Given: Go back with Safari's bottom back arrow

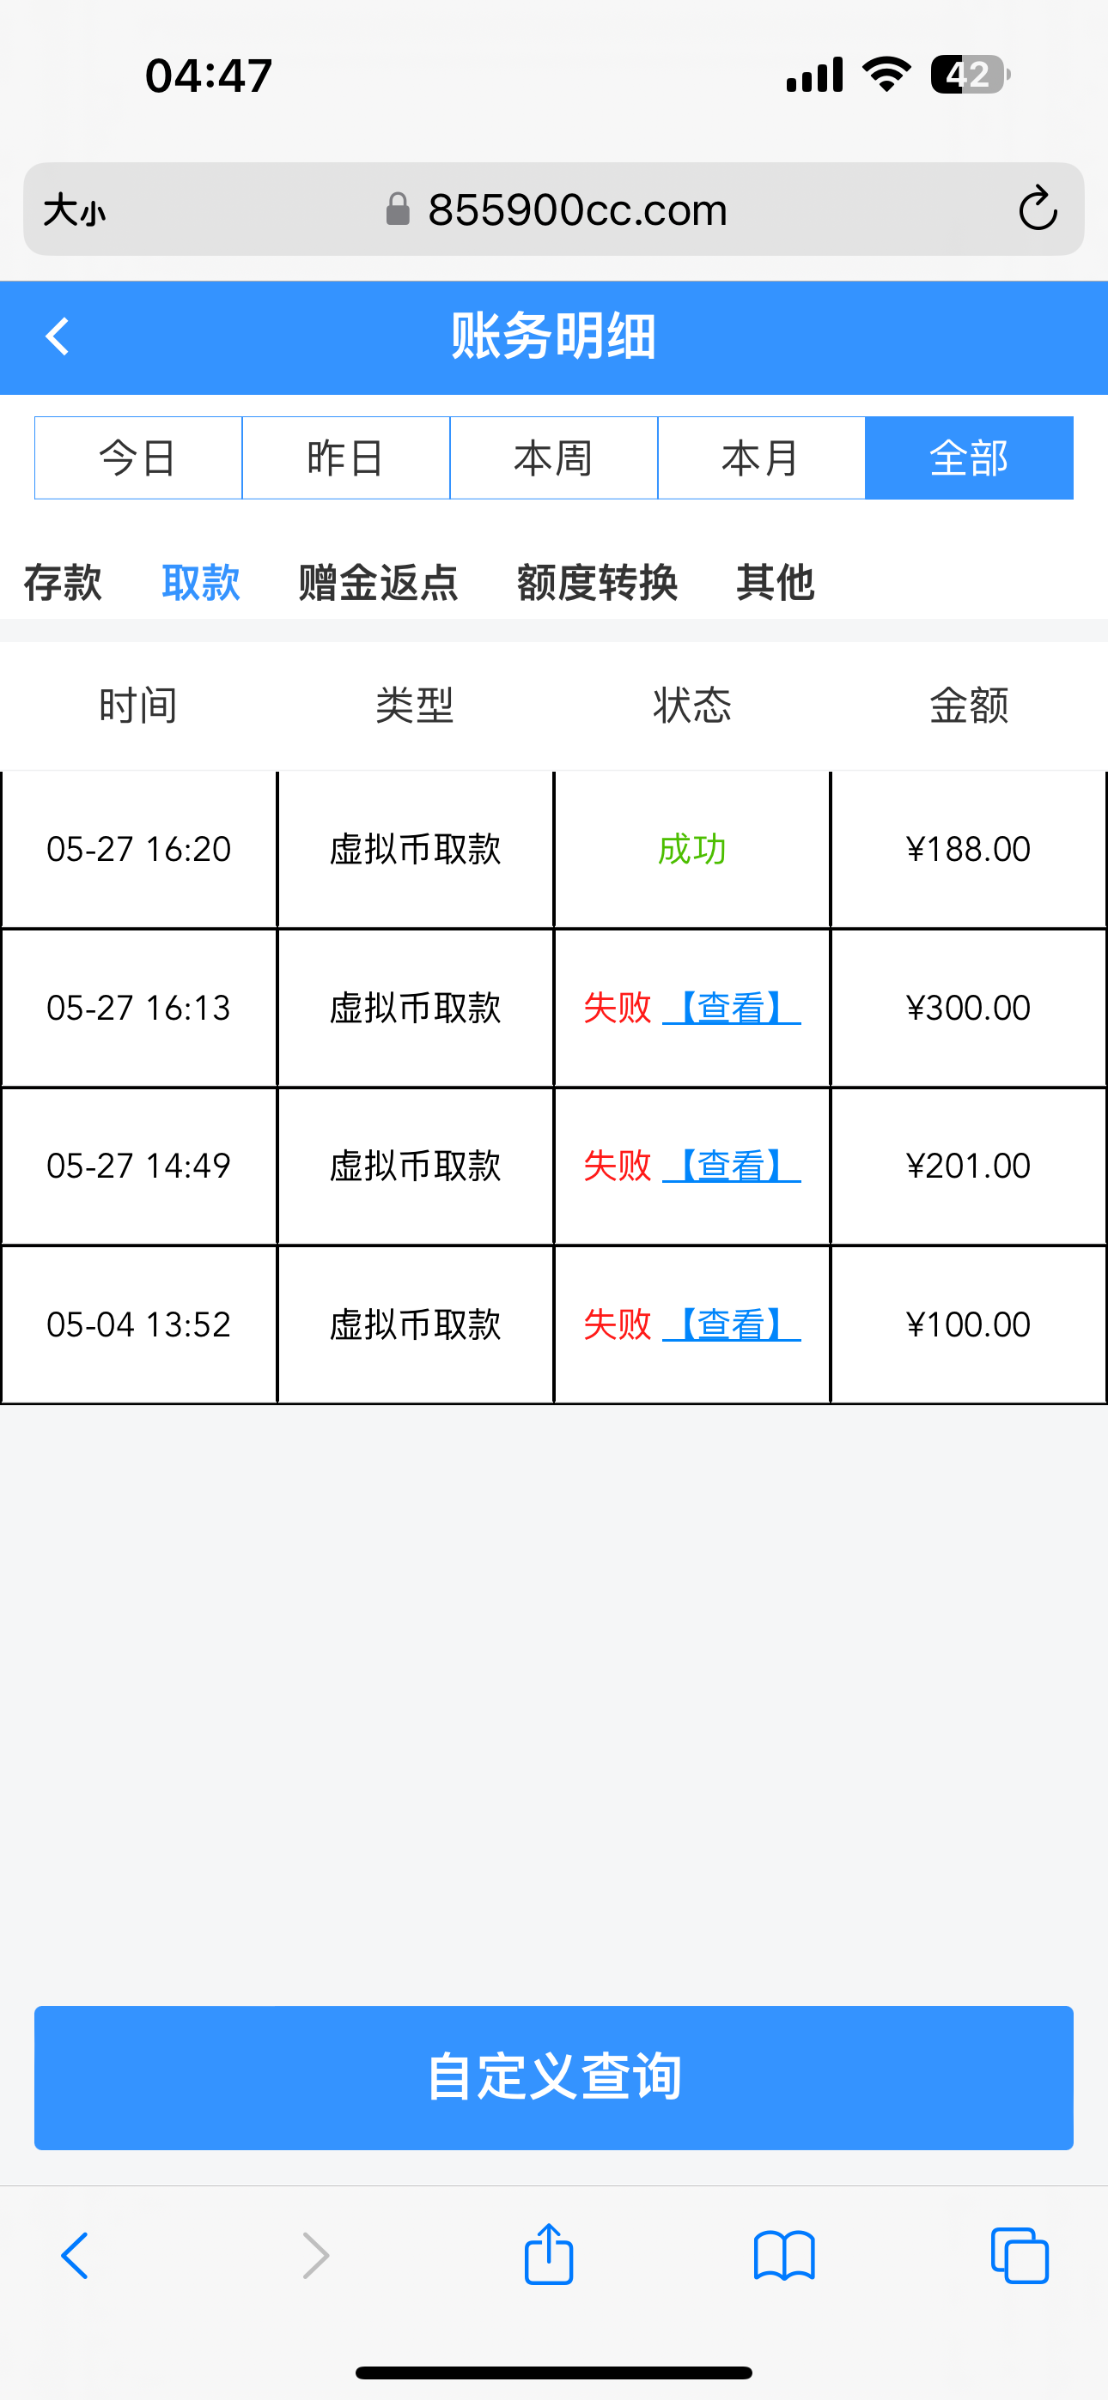Looking at the screenshot, I should [x=75, y=2256].
